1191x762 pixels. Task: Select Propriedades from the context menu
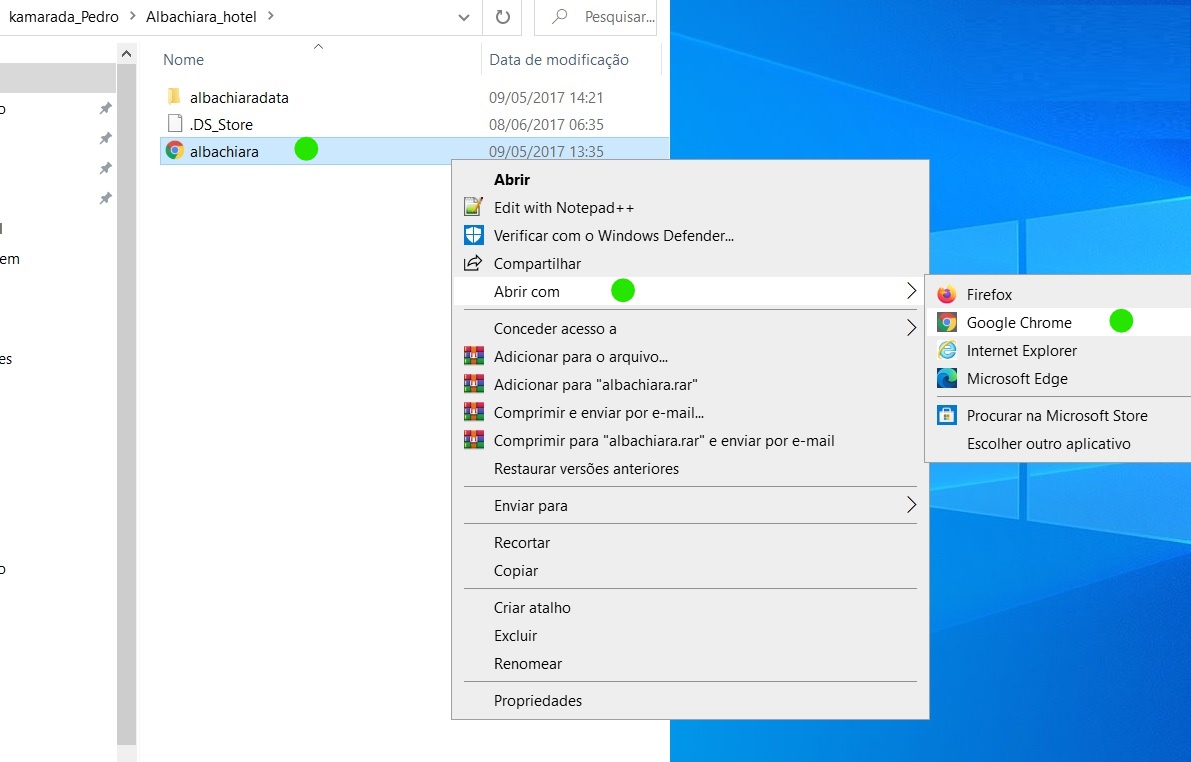pos(538,701)
